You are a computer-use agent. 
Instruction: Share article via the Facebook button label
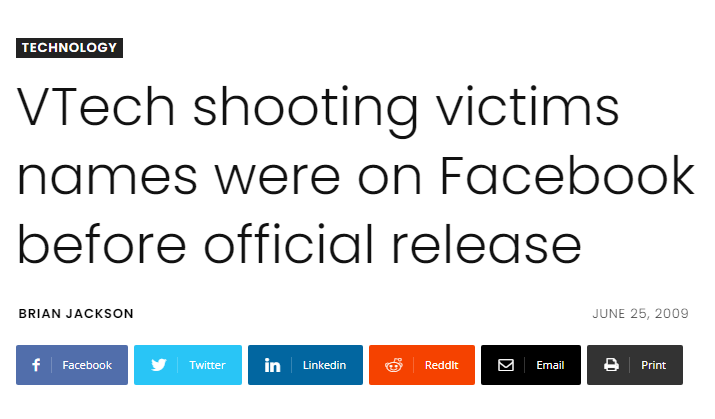(87, 365)
